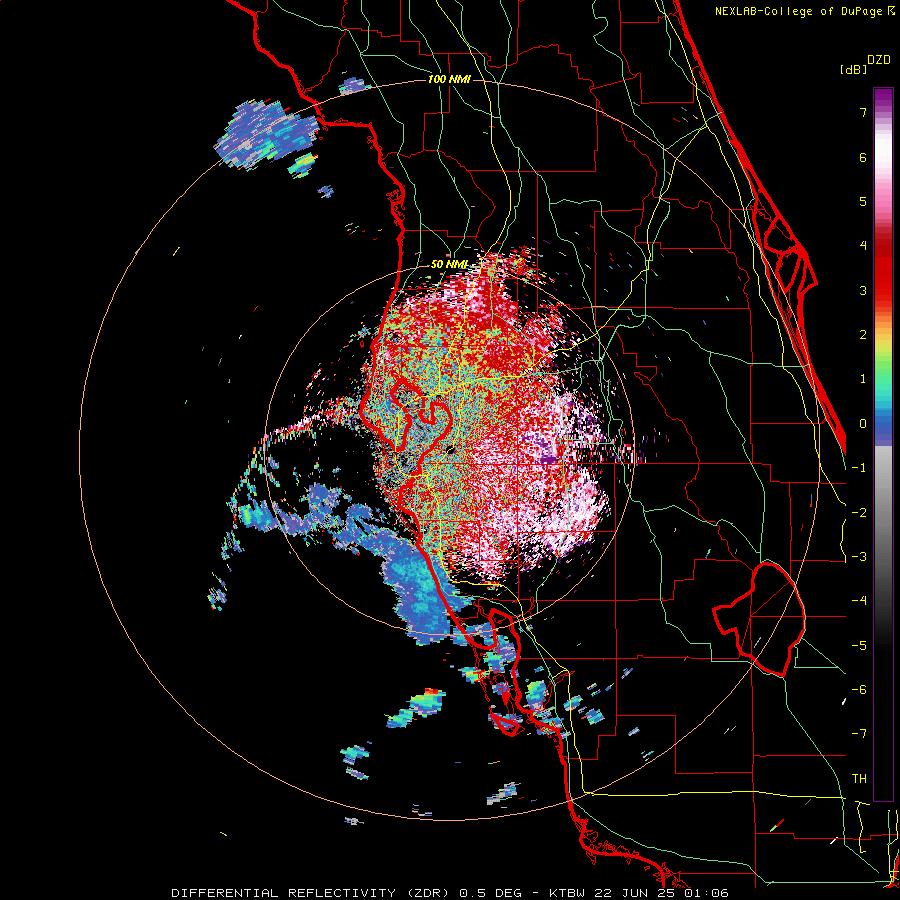Click the DZD product label

879,60
